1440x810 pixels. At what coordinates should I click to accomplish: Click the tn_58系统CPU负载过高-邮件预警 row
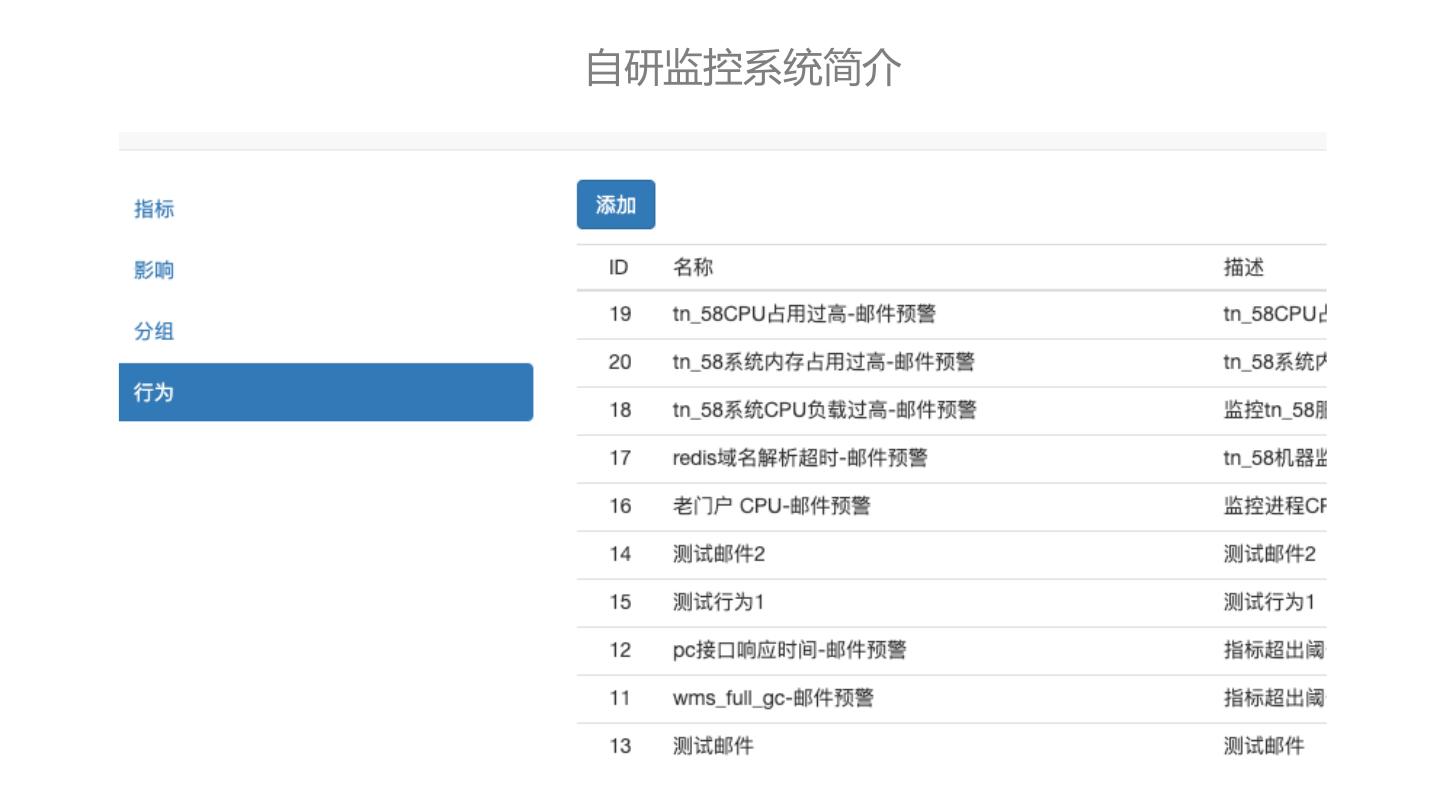pos(824,410)
